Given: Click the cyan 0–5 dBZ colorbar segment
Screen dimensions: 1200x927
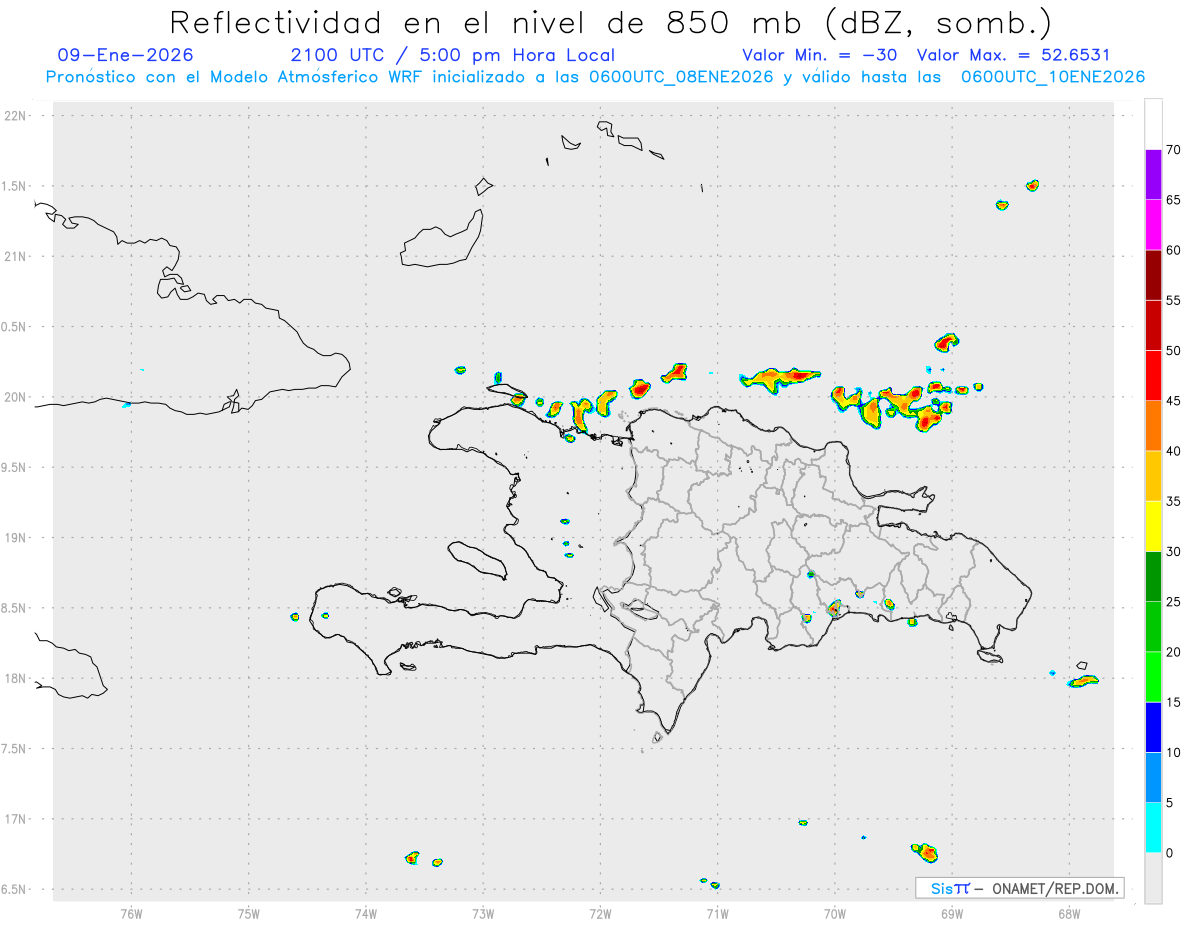Looking at the screenshot, I should (1153, 828).
